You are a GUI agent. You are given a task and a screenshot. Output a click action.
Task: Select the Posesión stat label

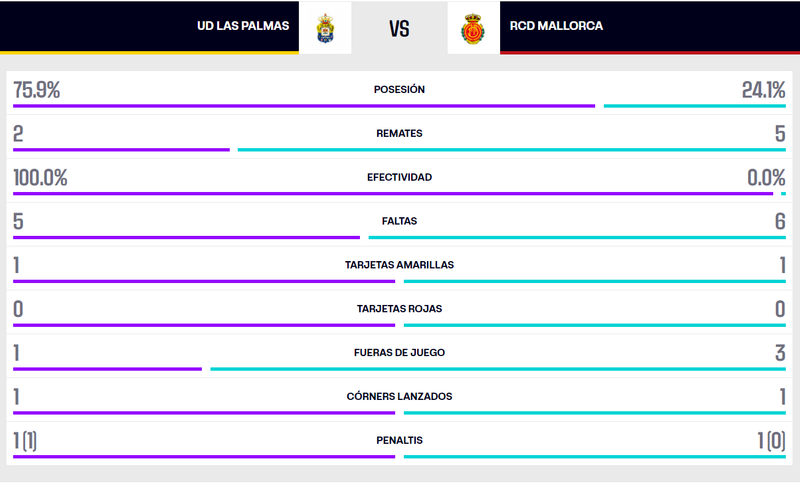pyautogui.click(x=399, y=89)
